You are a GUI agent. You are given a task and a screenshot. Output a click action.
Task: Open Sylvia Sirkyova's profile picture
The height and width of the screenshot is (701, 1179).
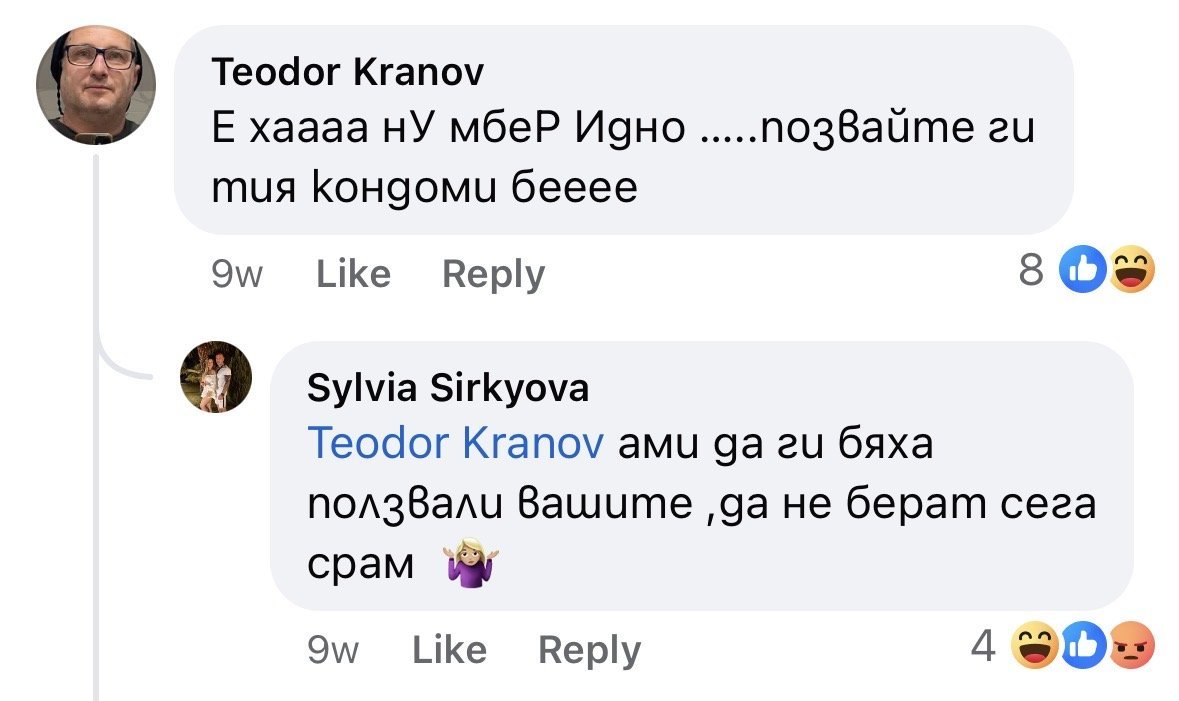[x=217, y=377]
